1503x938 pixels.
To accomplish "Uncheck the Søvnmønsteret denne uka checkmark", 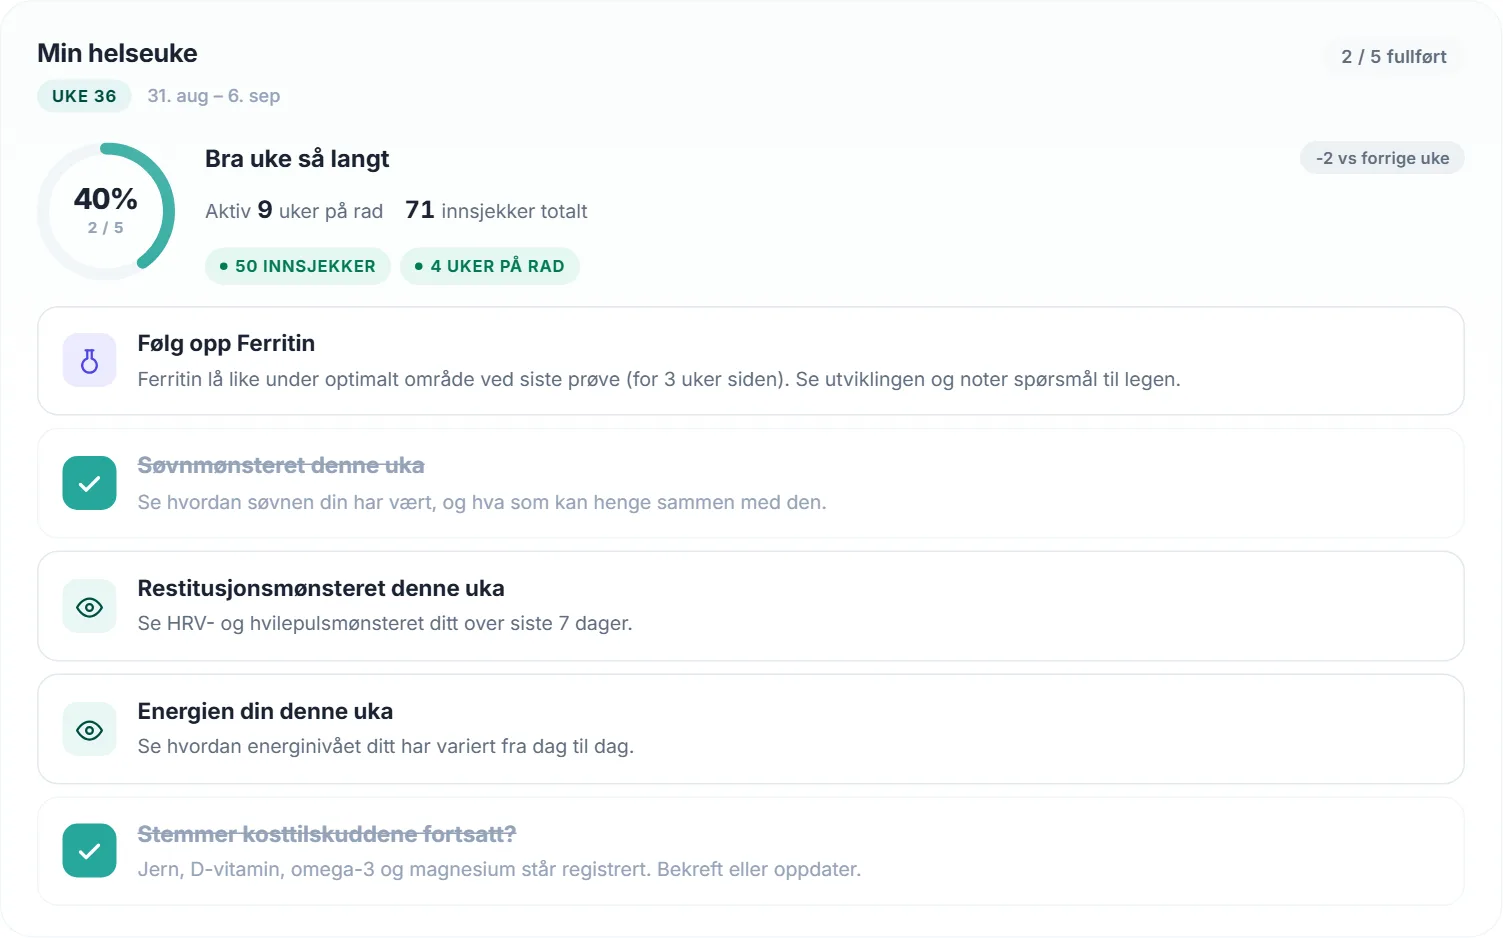I will 89,484.
